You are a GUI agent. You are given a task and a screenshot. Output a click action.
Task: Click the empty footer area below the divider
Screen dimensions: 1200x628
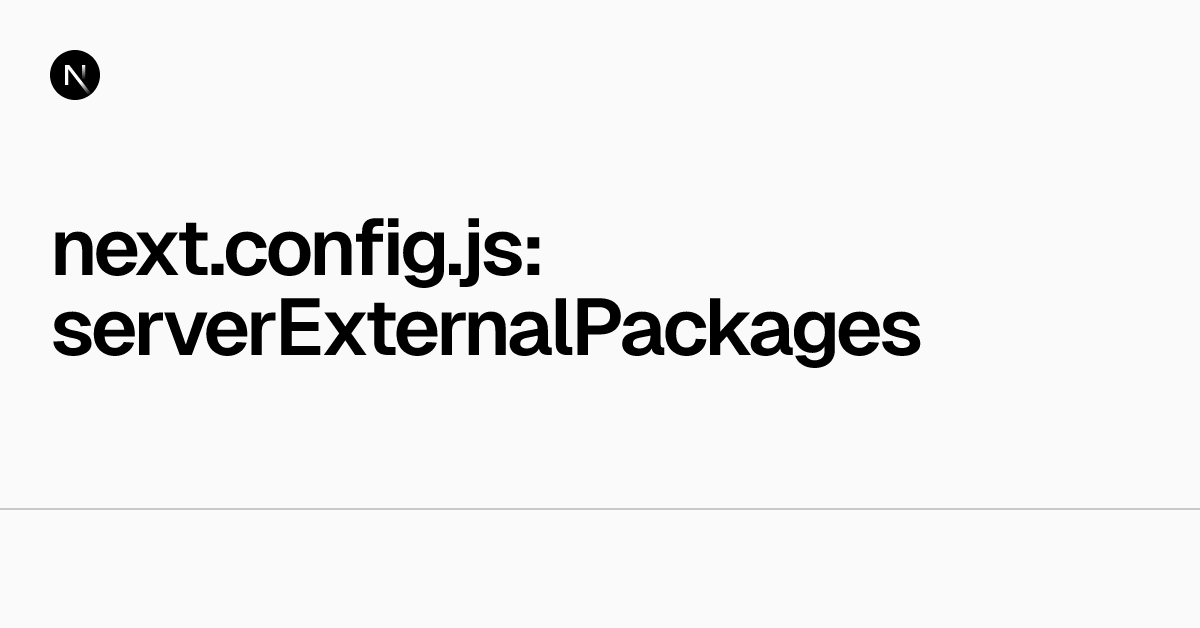click(600, 570)
